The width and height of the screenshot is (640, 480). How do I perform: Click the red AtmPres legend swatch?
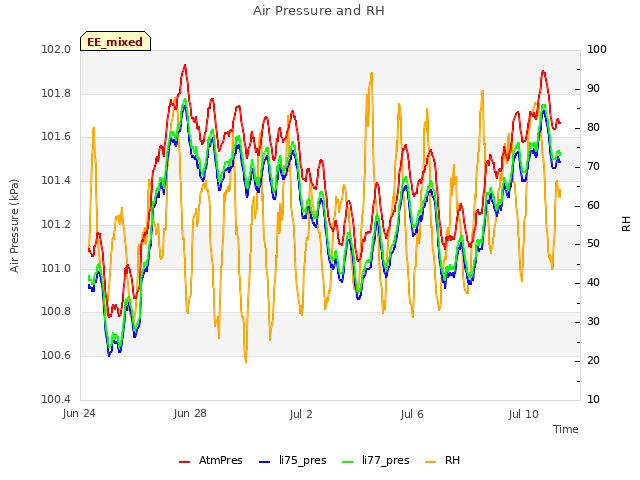[184, 461]
